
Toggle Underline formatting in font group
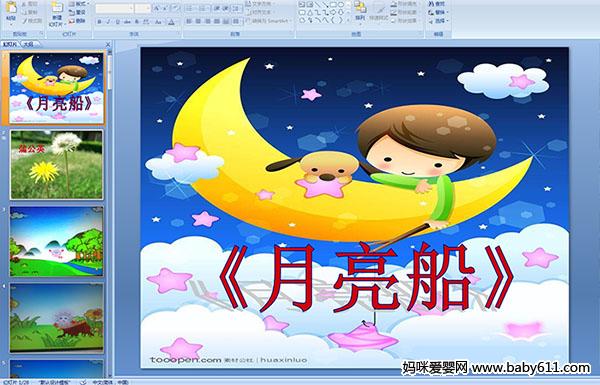[x=117, y=22]
